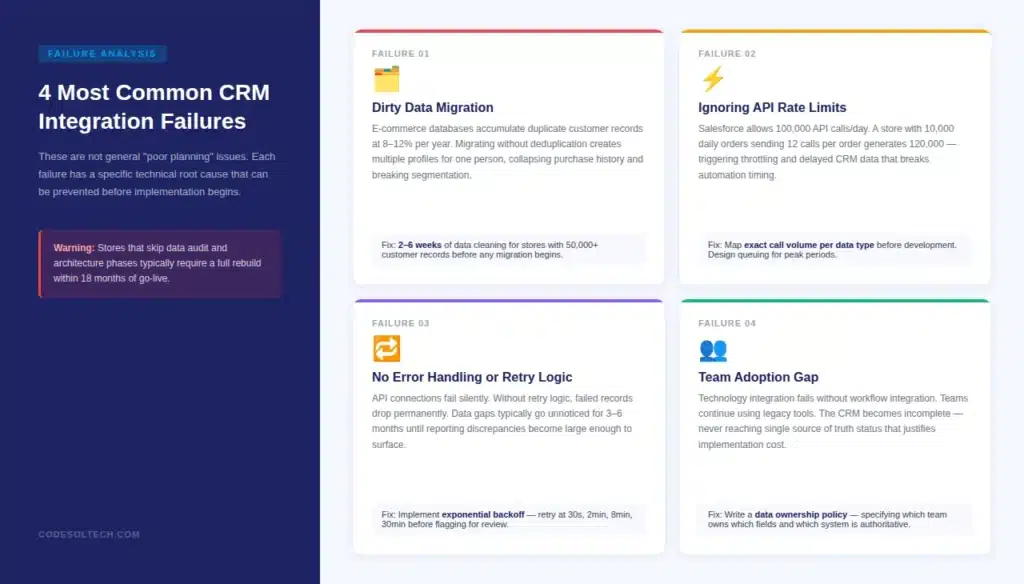Click the fix note mentioning '2–6 weeks'
The image size is (1024, 584).
[509, 250]
